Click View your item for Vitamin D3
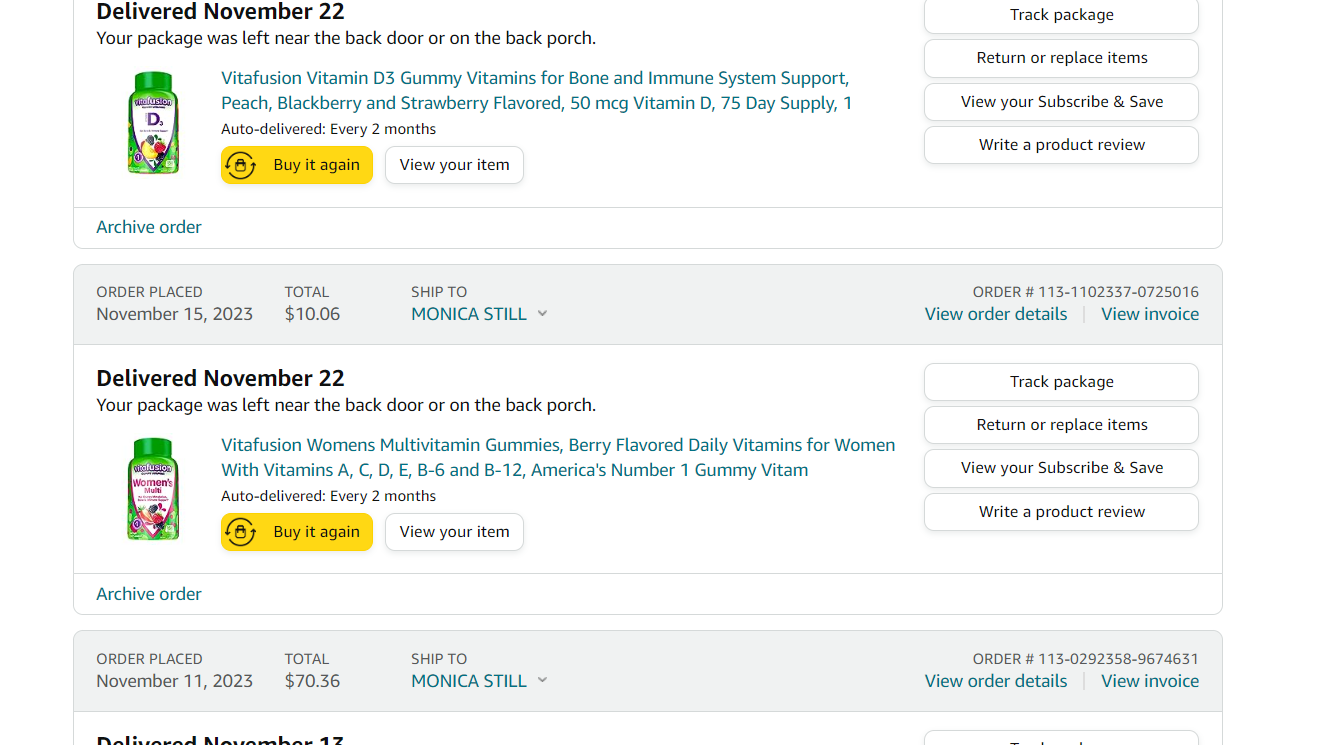Viewport: 1322px width, 745px height. point(454,165)
